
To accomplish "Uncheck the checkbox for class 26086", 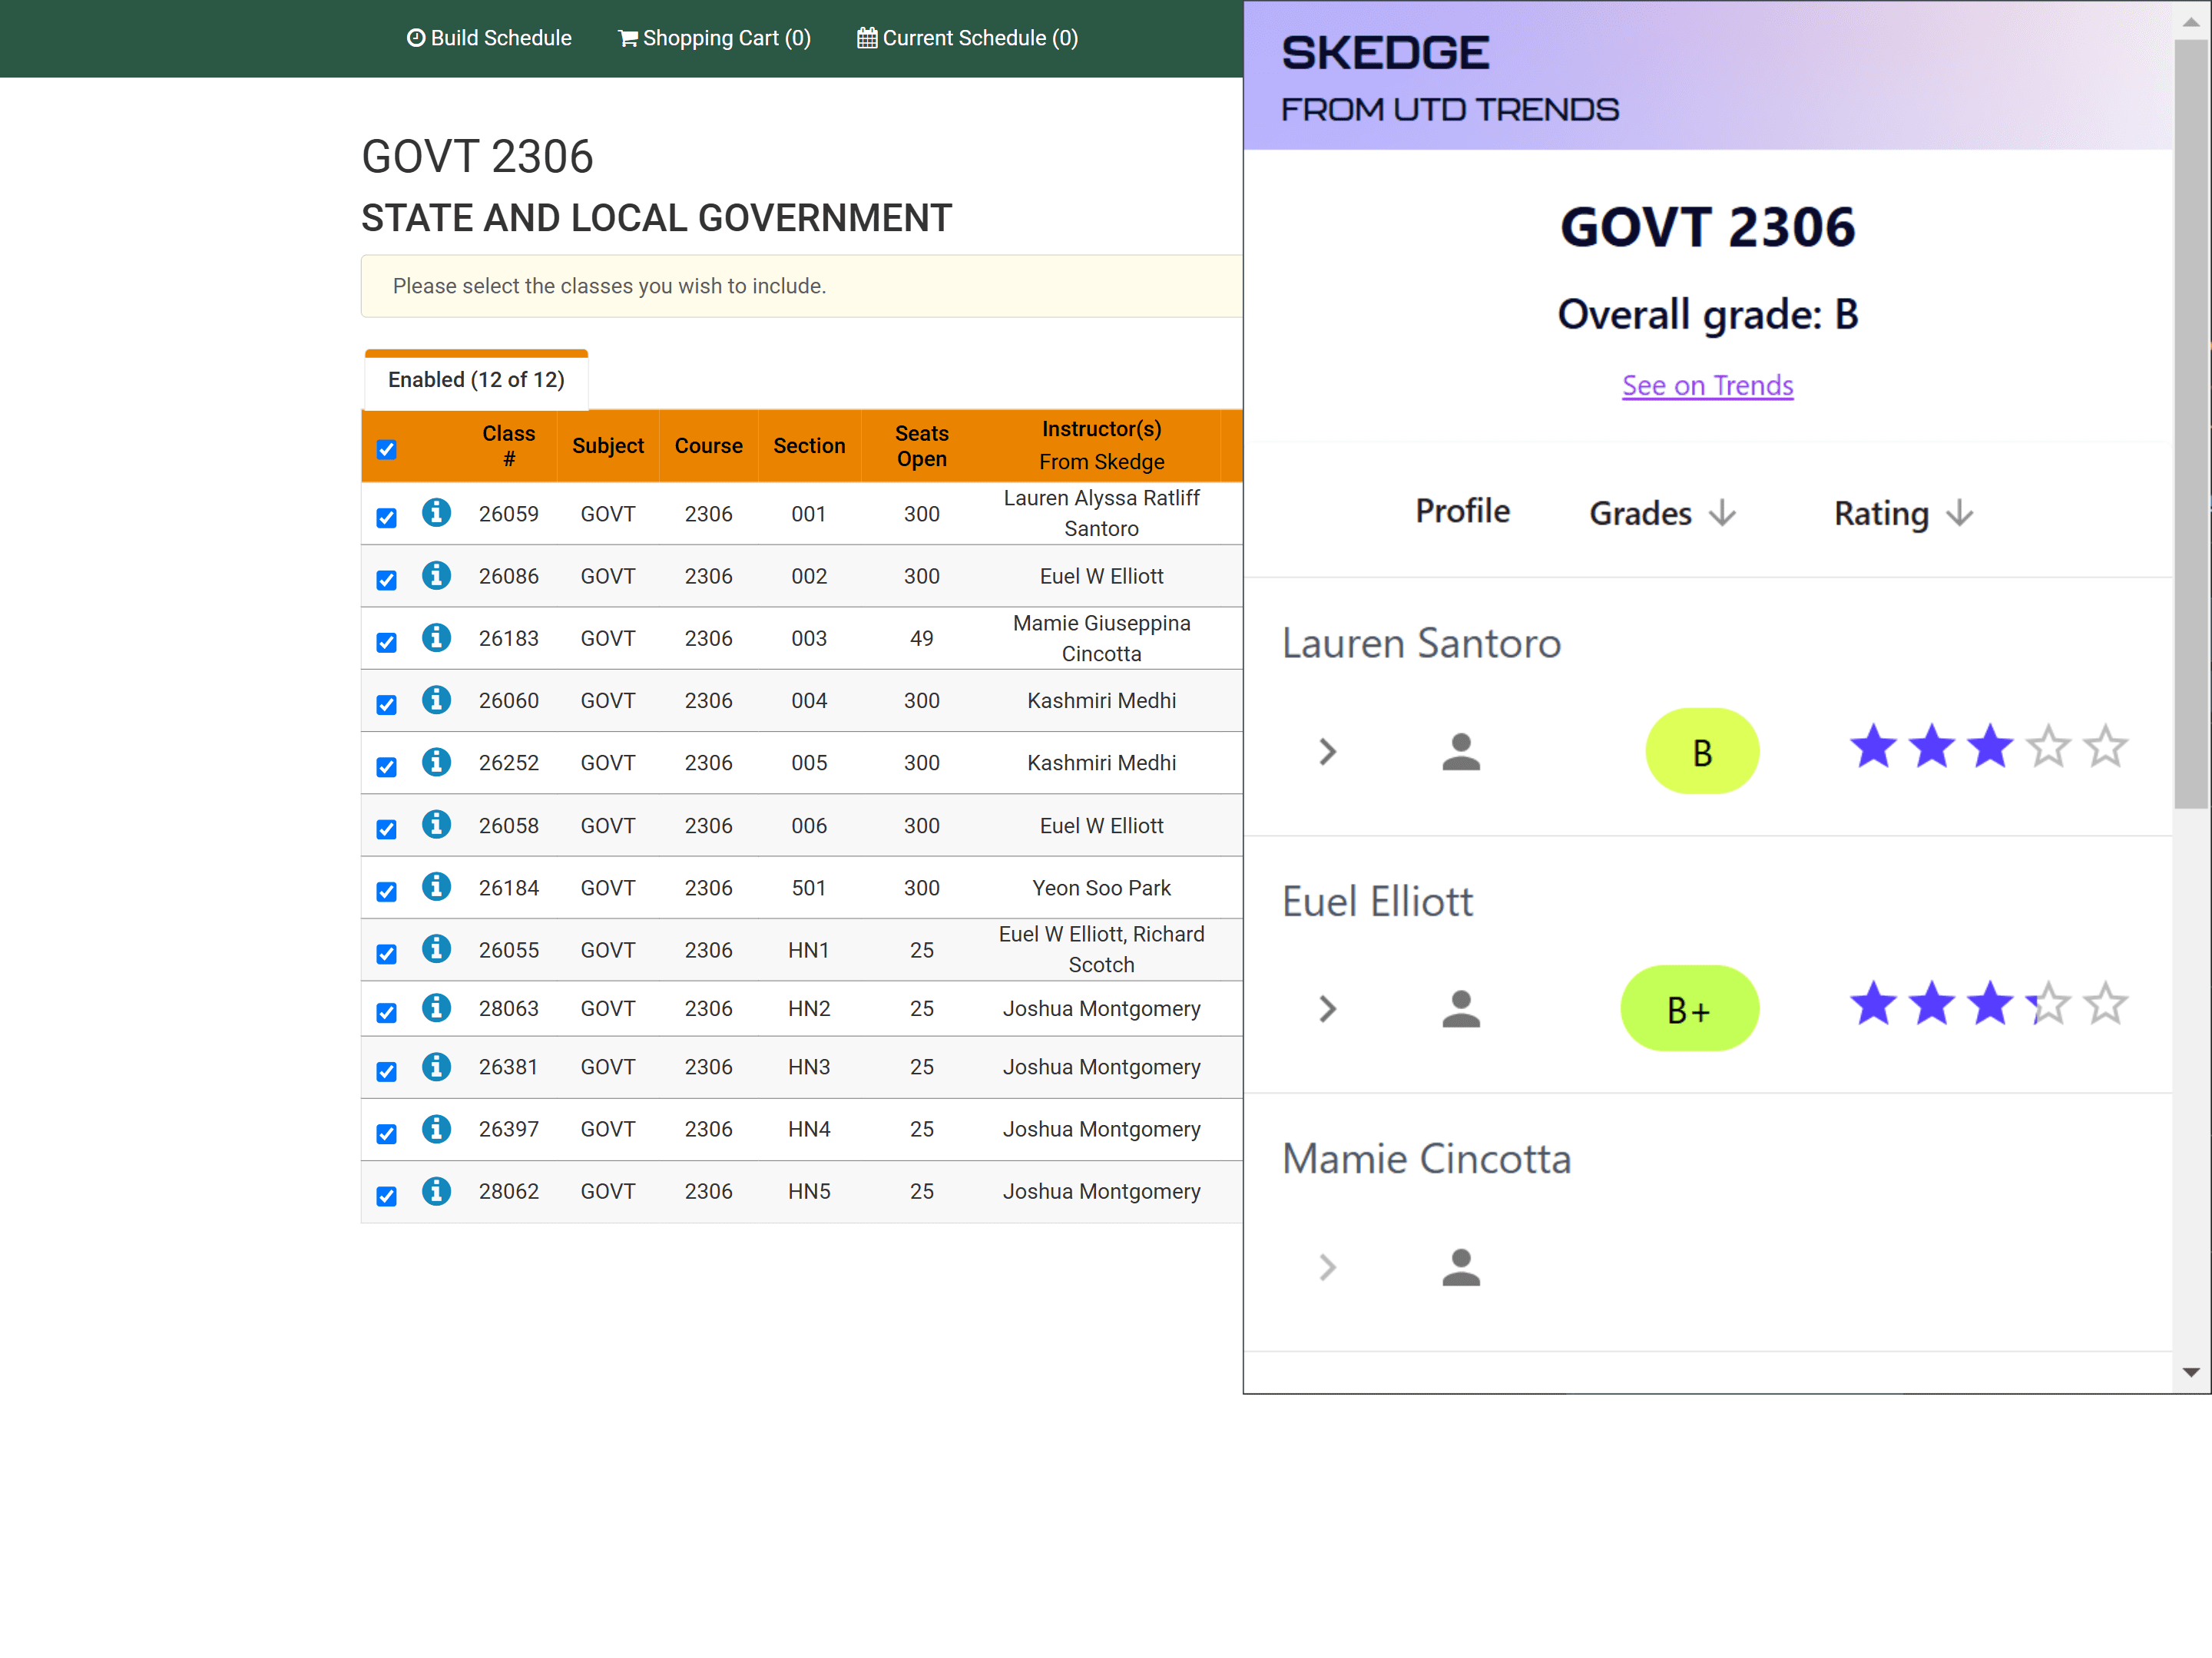I will pos(387,580).
